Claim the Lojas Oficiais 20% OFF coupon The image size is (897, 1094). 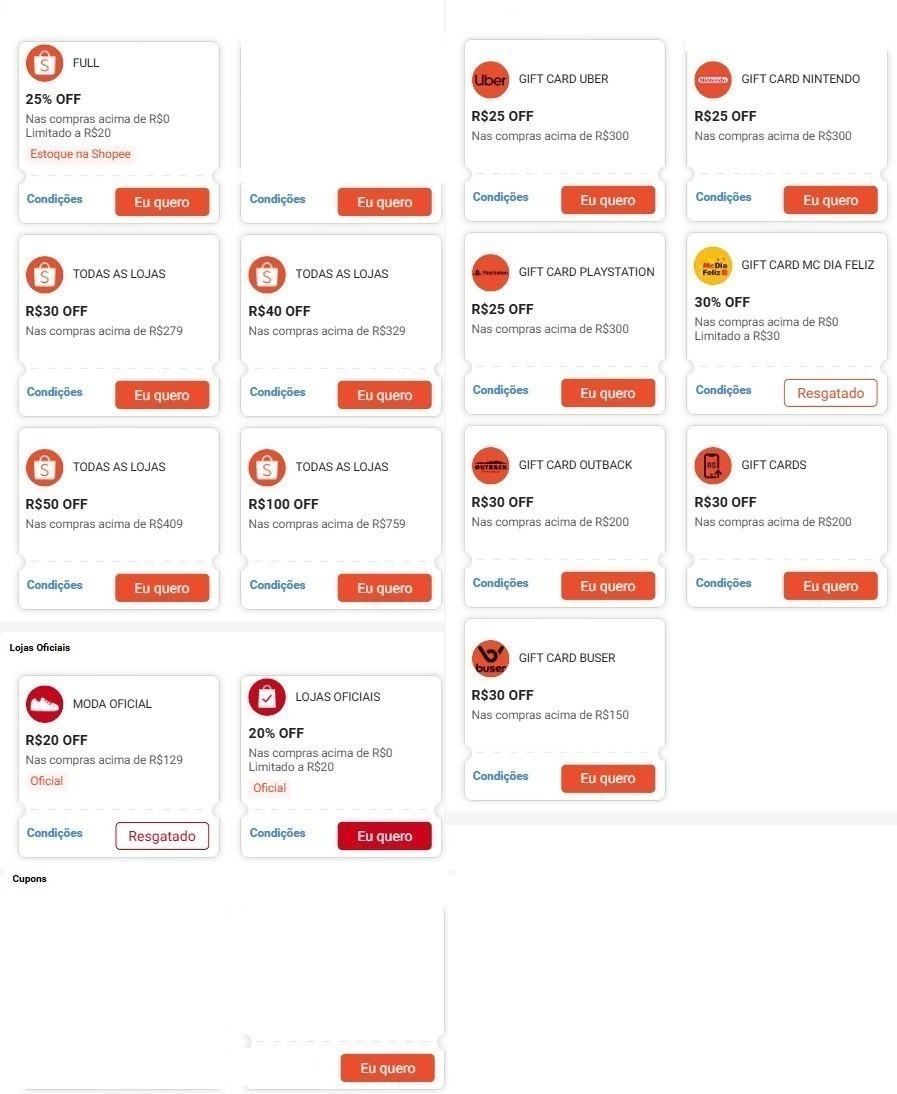384,836
